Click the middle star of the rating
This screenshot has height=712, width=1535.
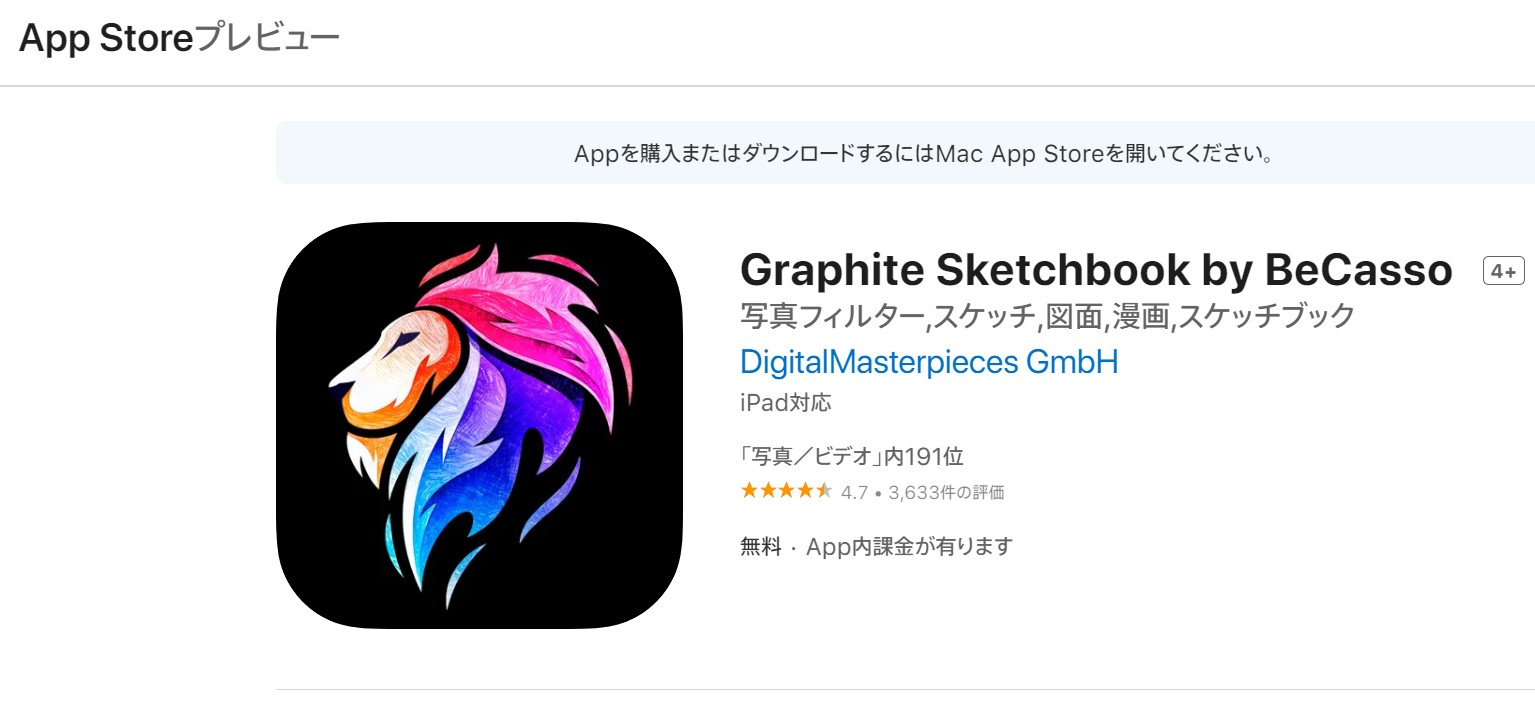click(x=786, y=491)
